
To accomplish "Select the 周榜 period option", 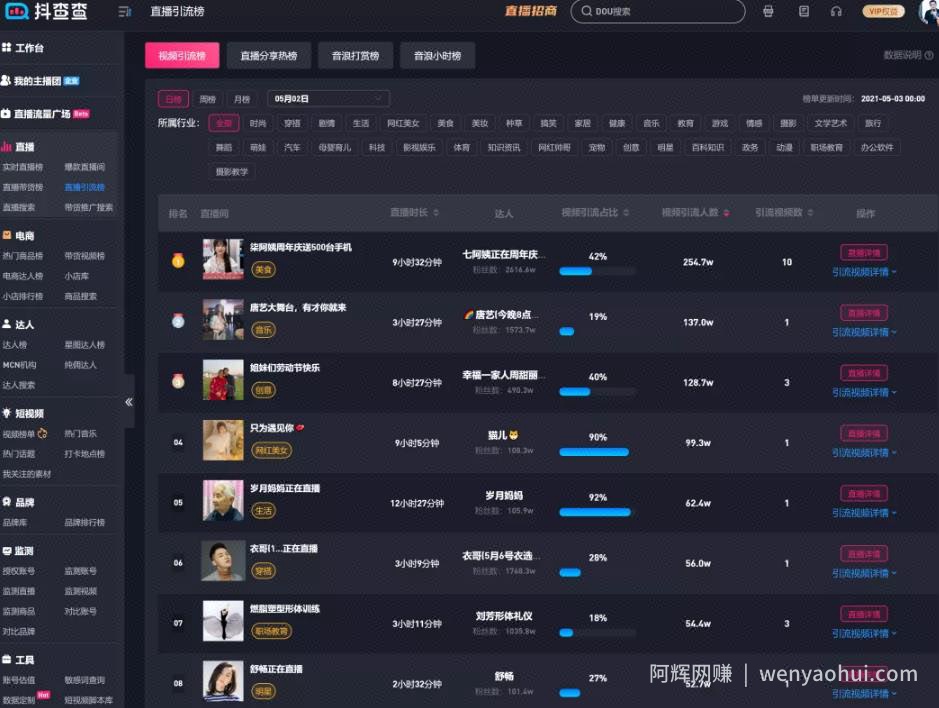I will point(207,99).
